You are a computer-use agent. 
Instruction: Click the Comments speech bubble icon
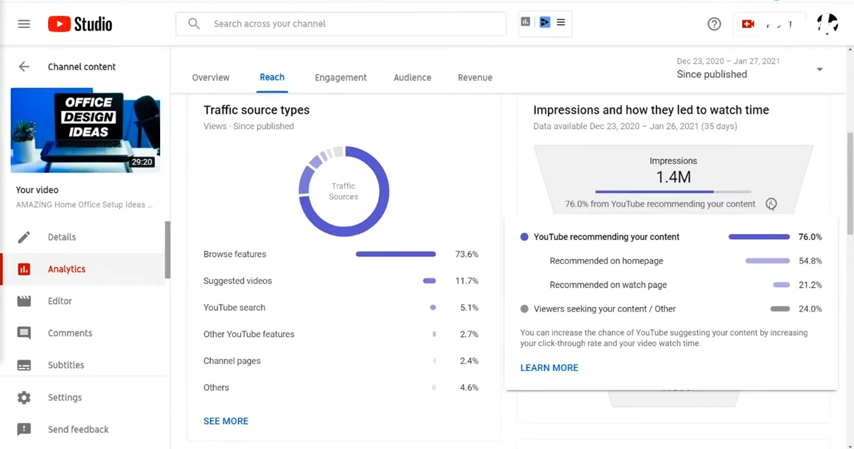(x=24, y=333)
